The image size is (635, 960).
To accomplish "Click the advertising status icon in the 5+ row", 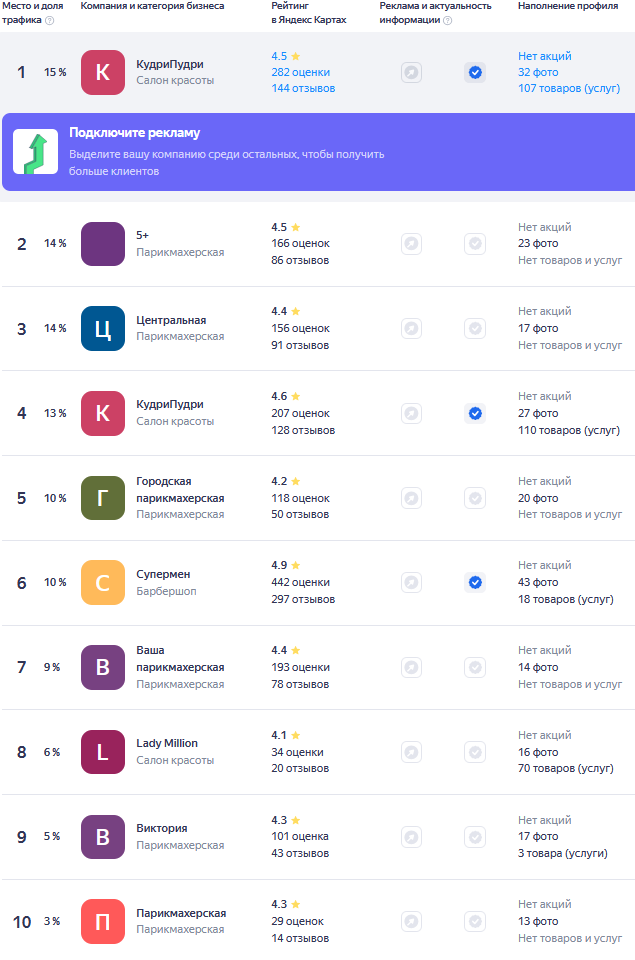I will point(411,244).
